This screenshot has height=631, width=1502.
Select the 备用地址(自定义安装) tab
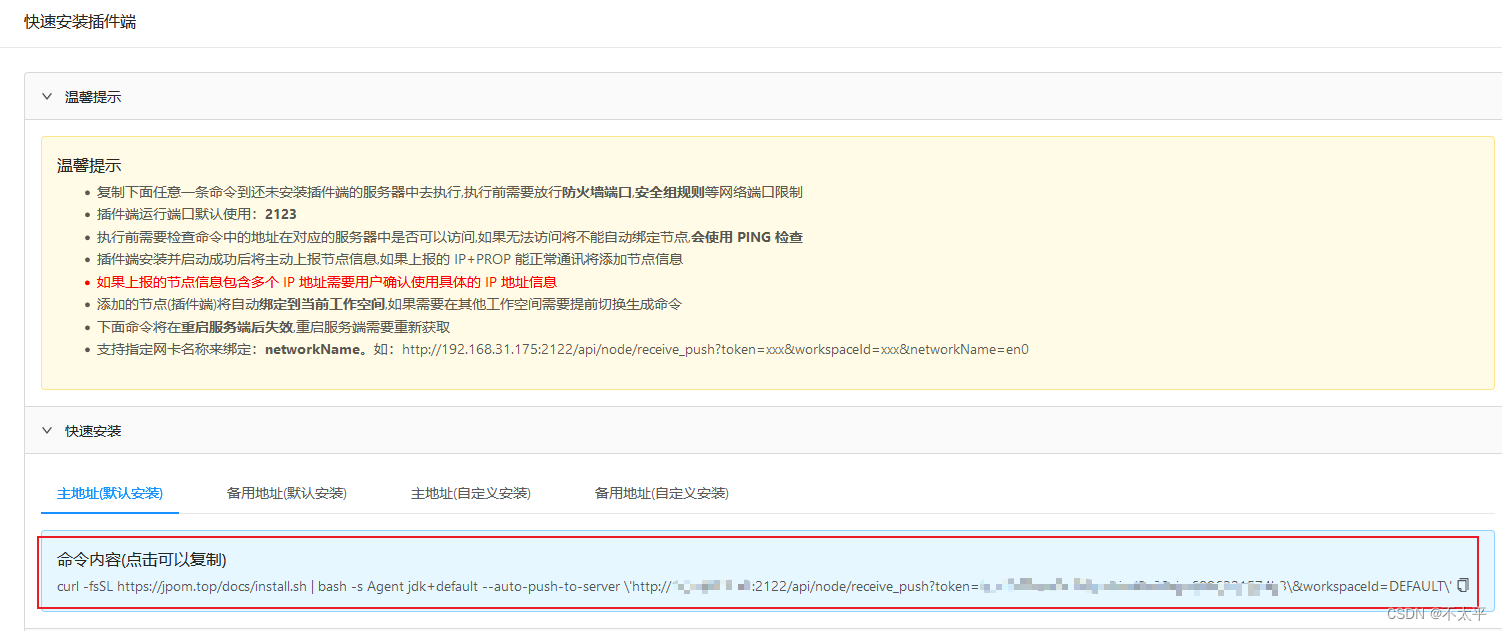pos(660,493)
